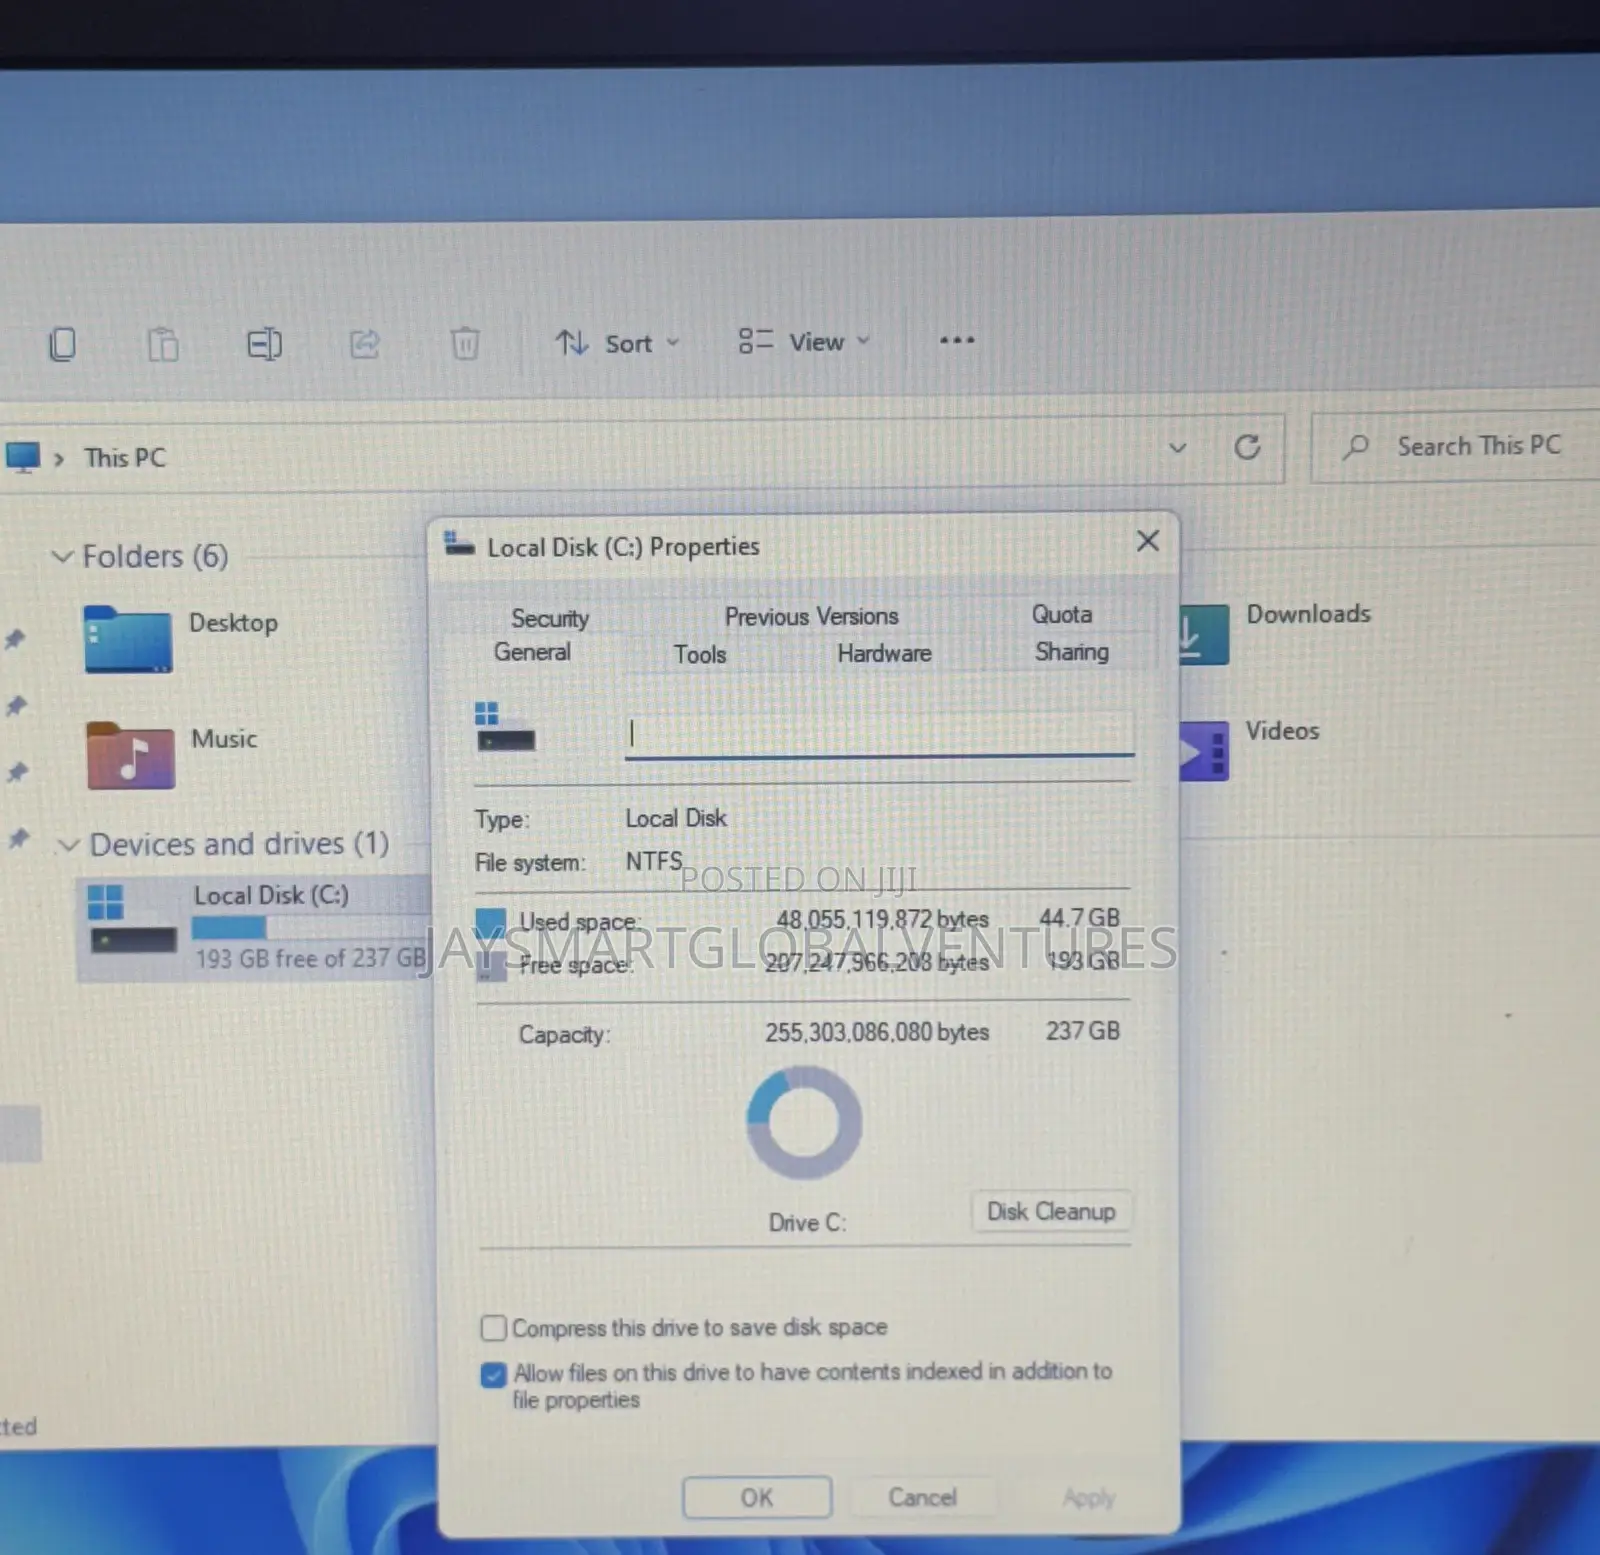
Task: Click the Delete trash icon in toolbar
Action: pos(465,344)
